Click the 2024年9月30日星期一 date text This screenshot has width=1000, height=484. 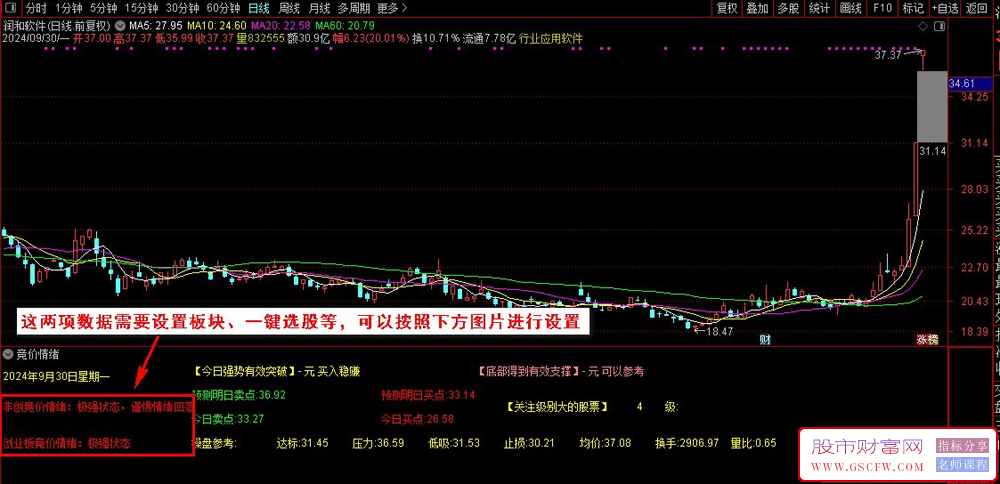pyautogui.click(x=57, y=378)
